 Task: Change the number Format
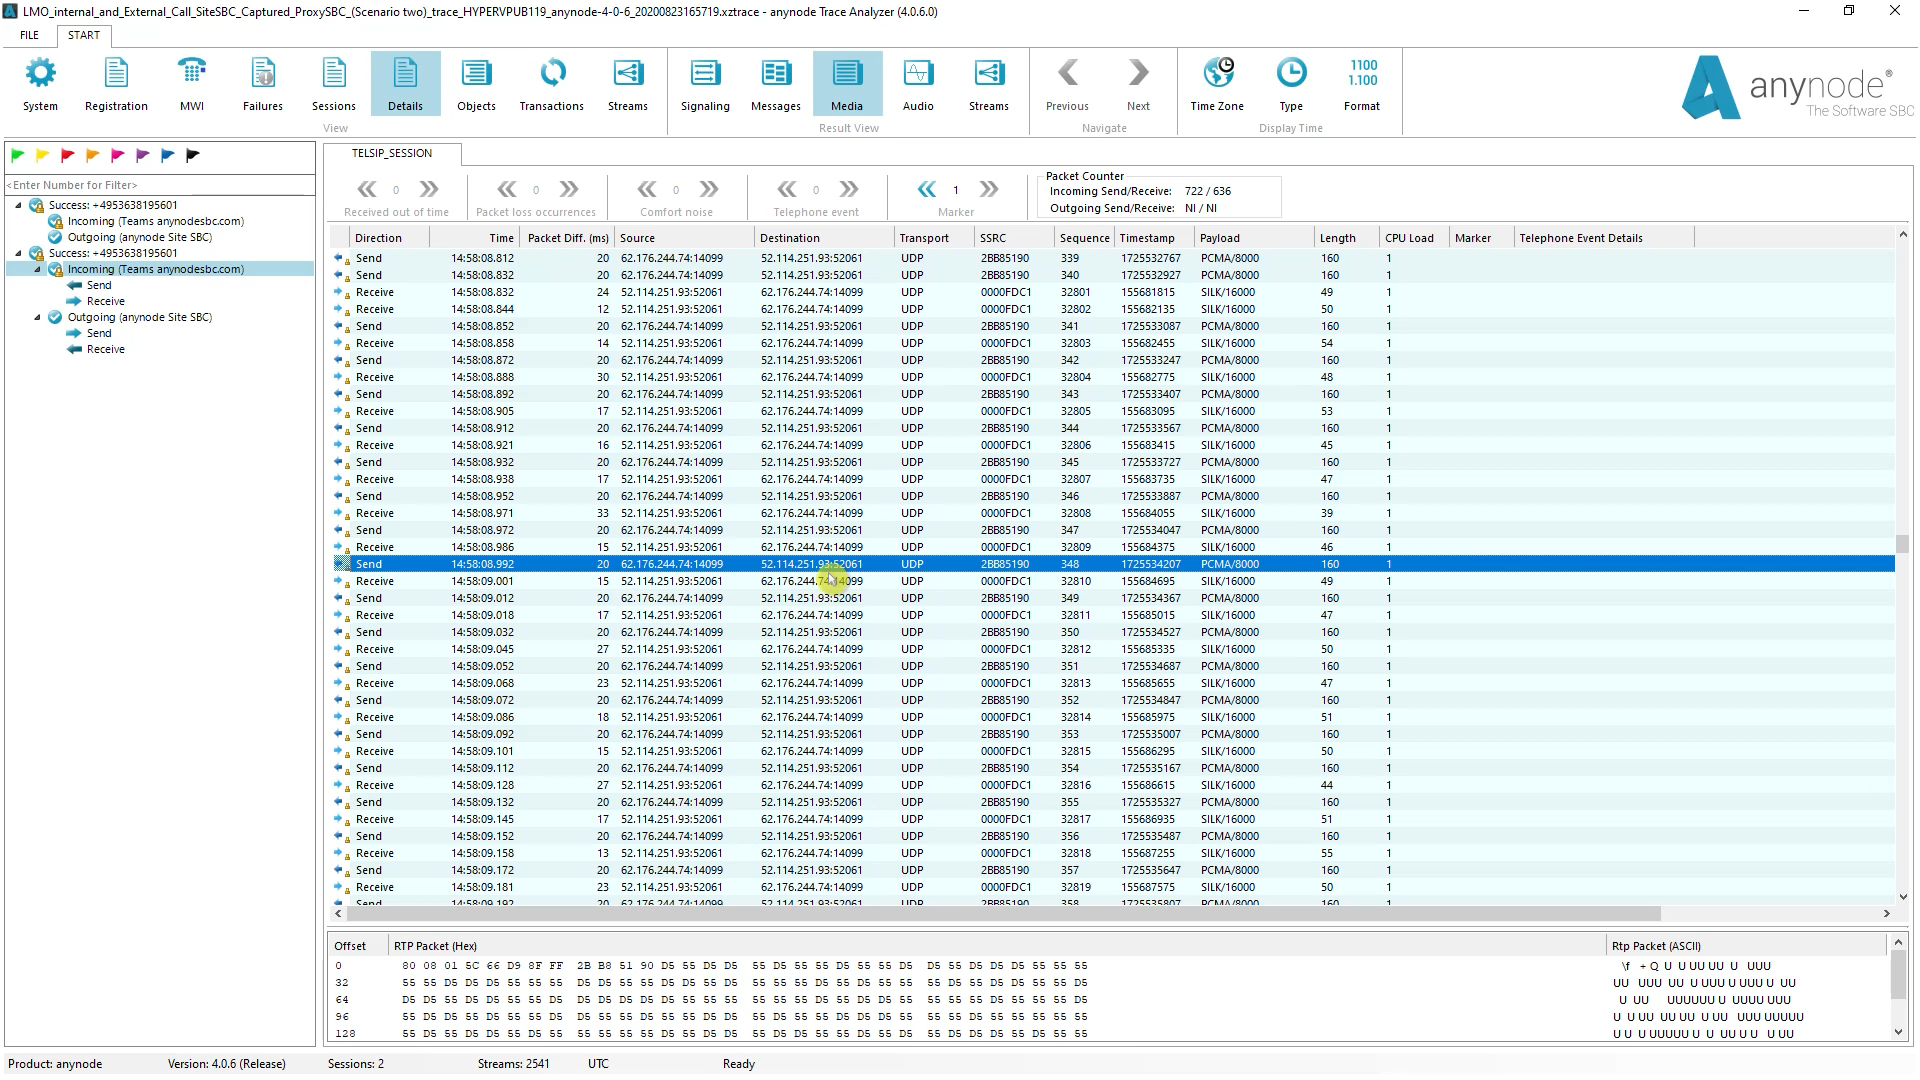point(1362,84)
